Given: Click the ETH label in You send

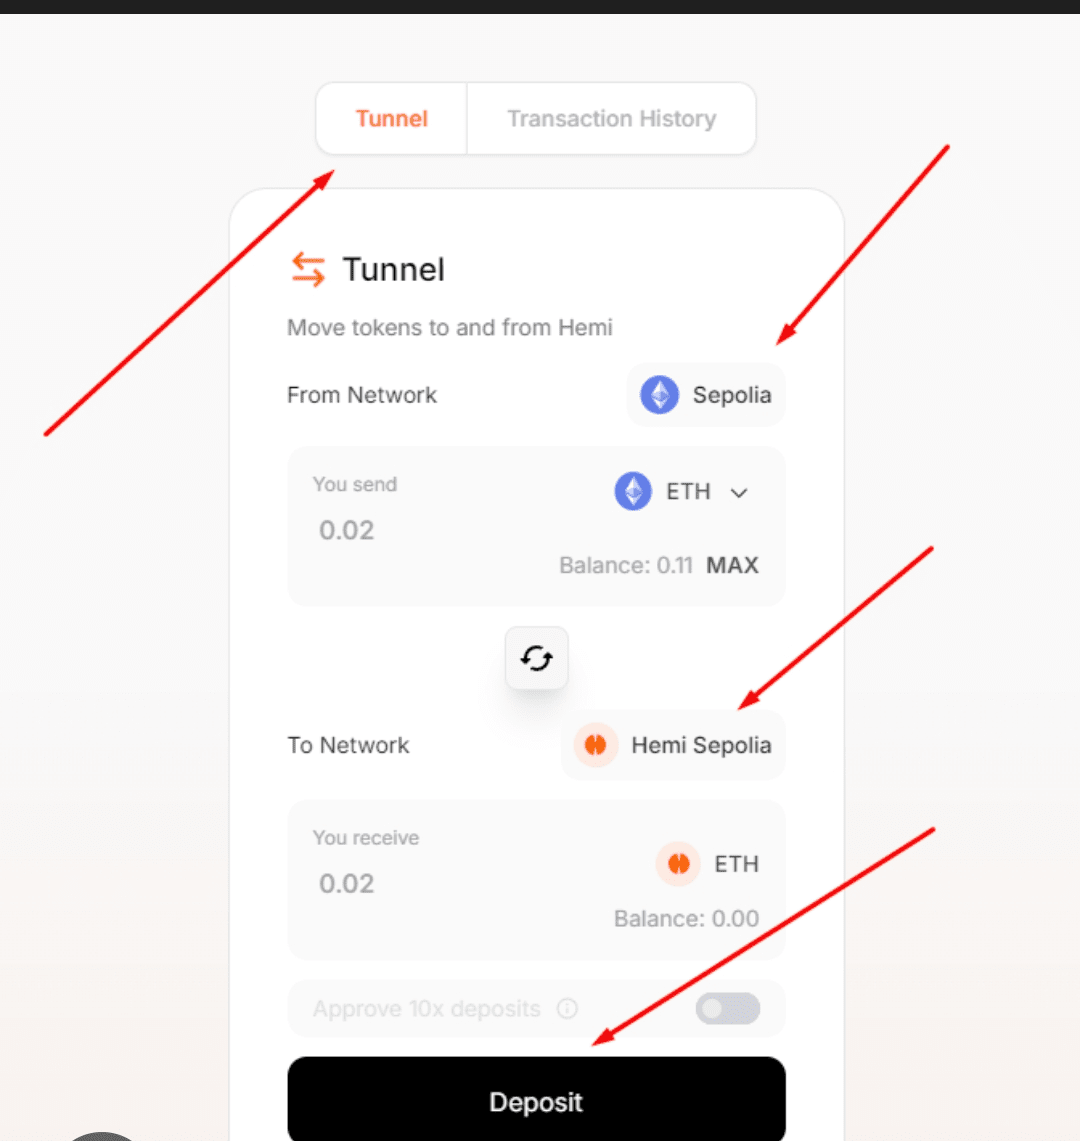Looking at the screenshot, I should click(x=688, y=491).
